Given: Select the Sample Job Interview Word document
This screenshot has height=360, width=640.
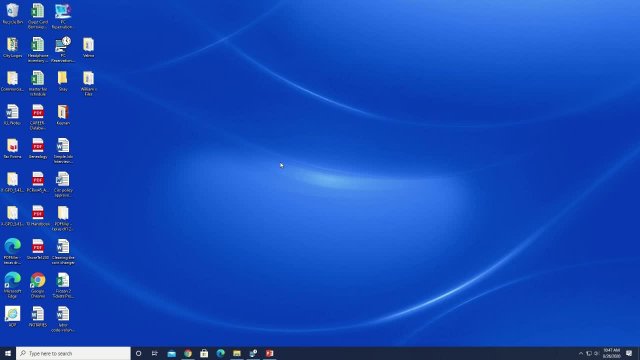Looking at the screenshot, I should pyautogui.click(x=63, y=151).
